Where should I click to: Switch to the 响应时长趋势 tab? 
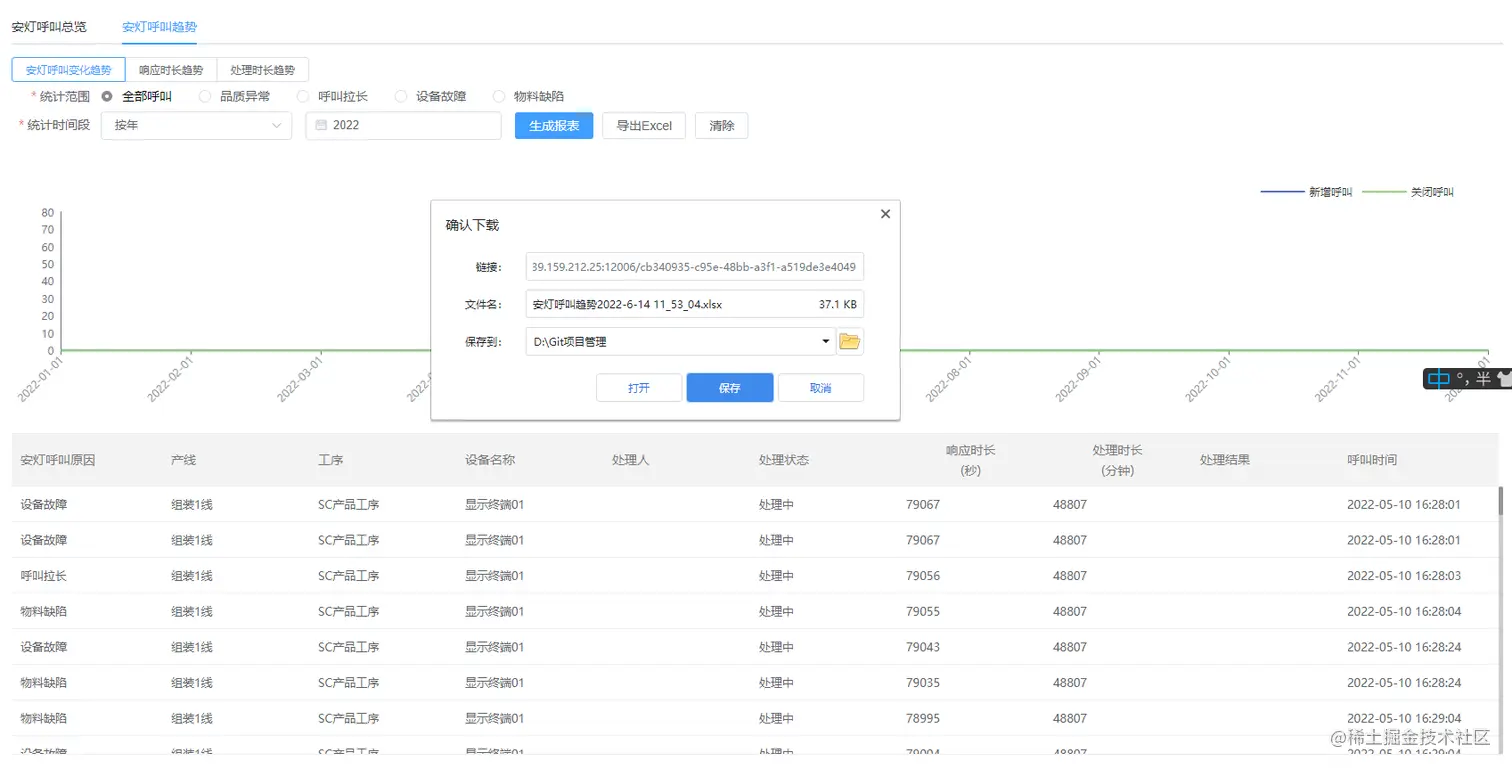point(171,69)
